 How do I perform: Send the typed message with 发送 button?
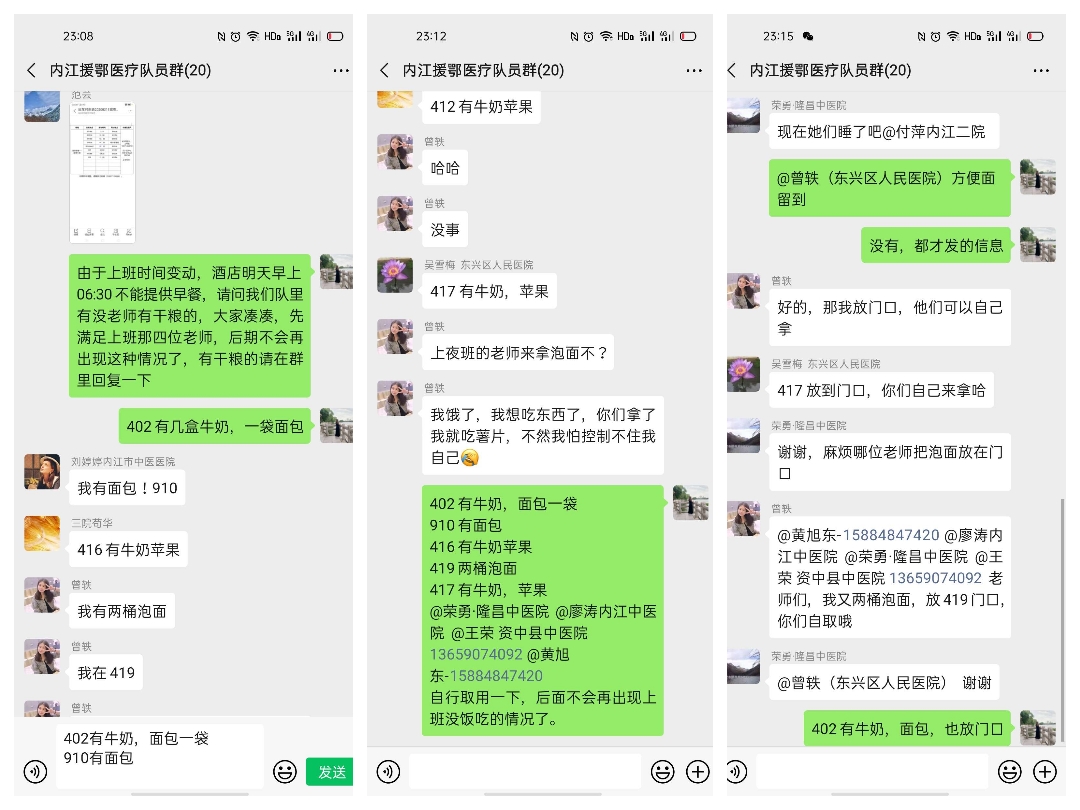pos(330,772)
